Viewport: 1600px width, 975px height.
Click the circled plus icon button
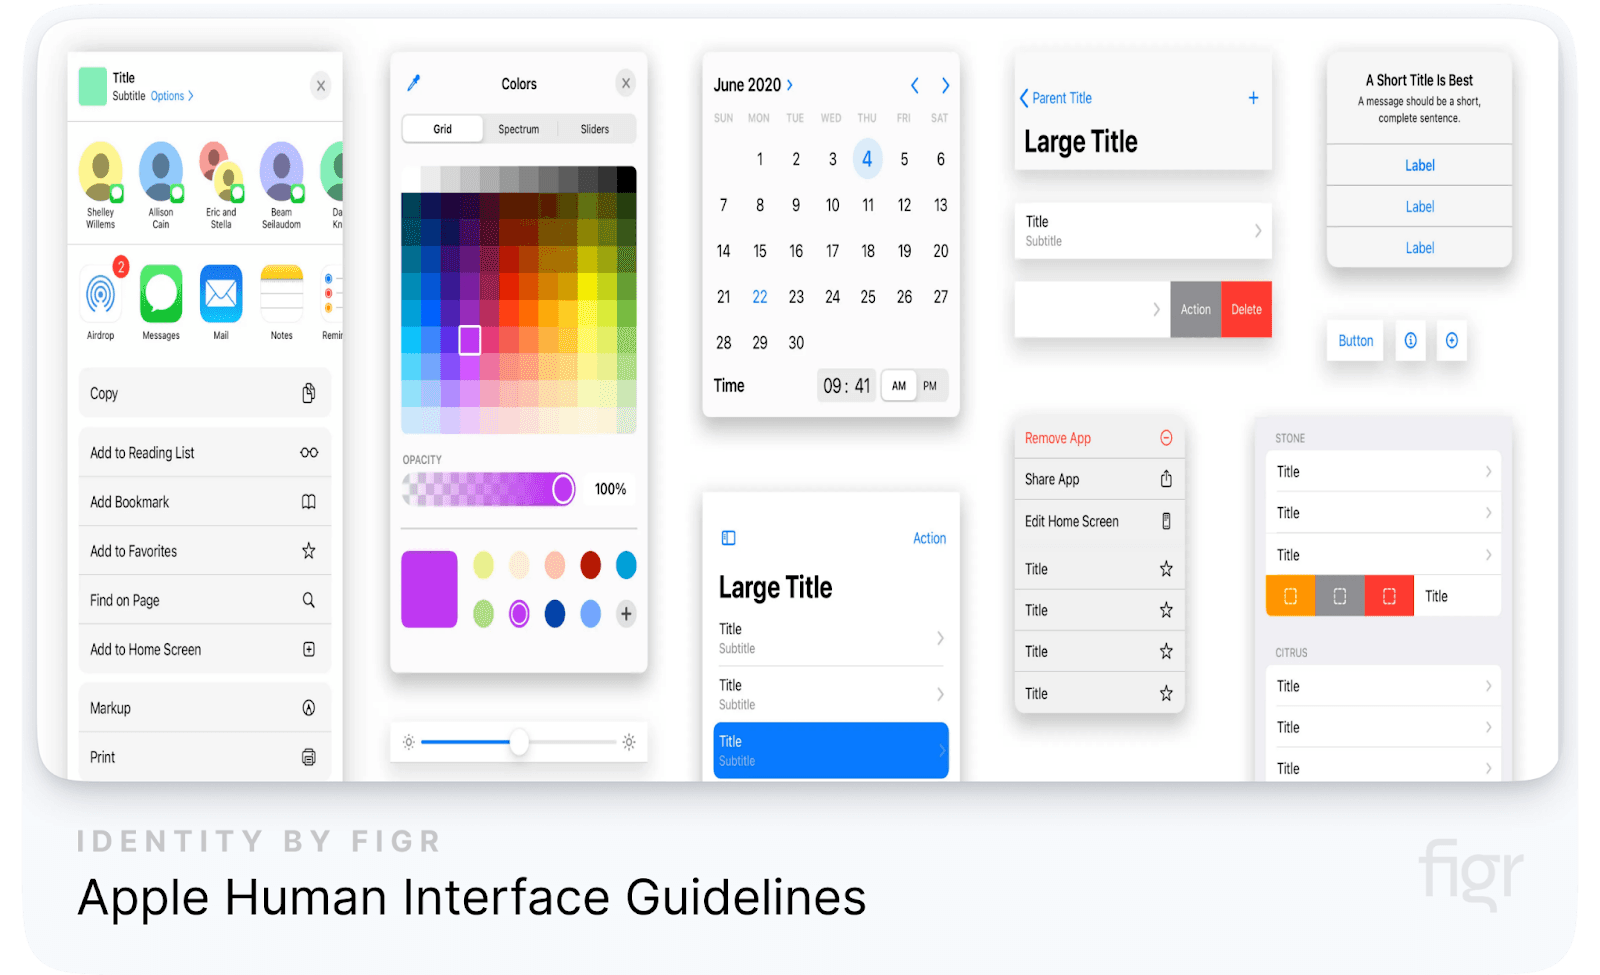1452,341
